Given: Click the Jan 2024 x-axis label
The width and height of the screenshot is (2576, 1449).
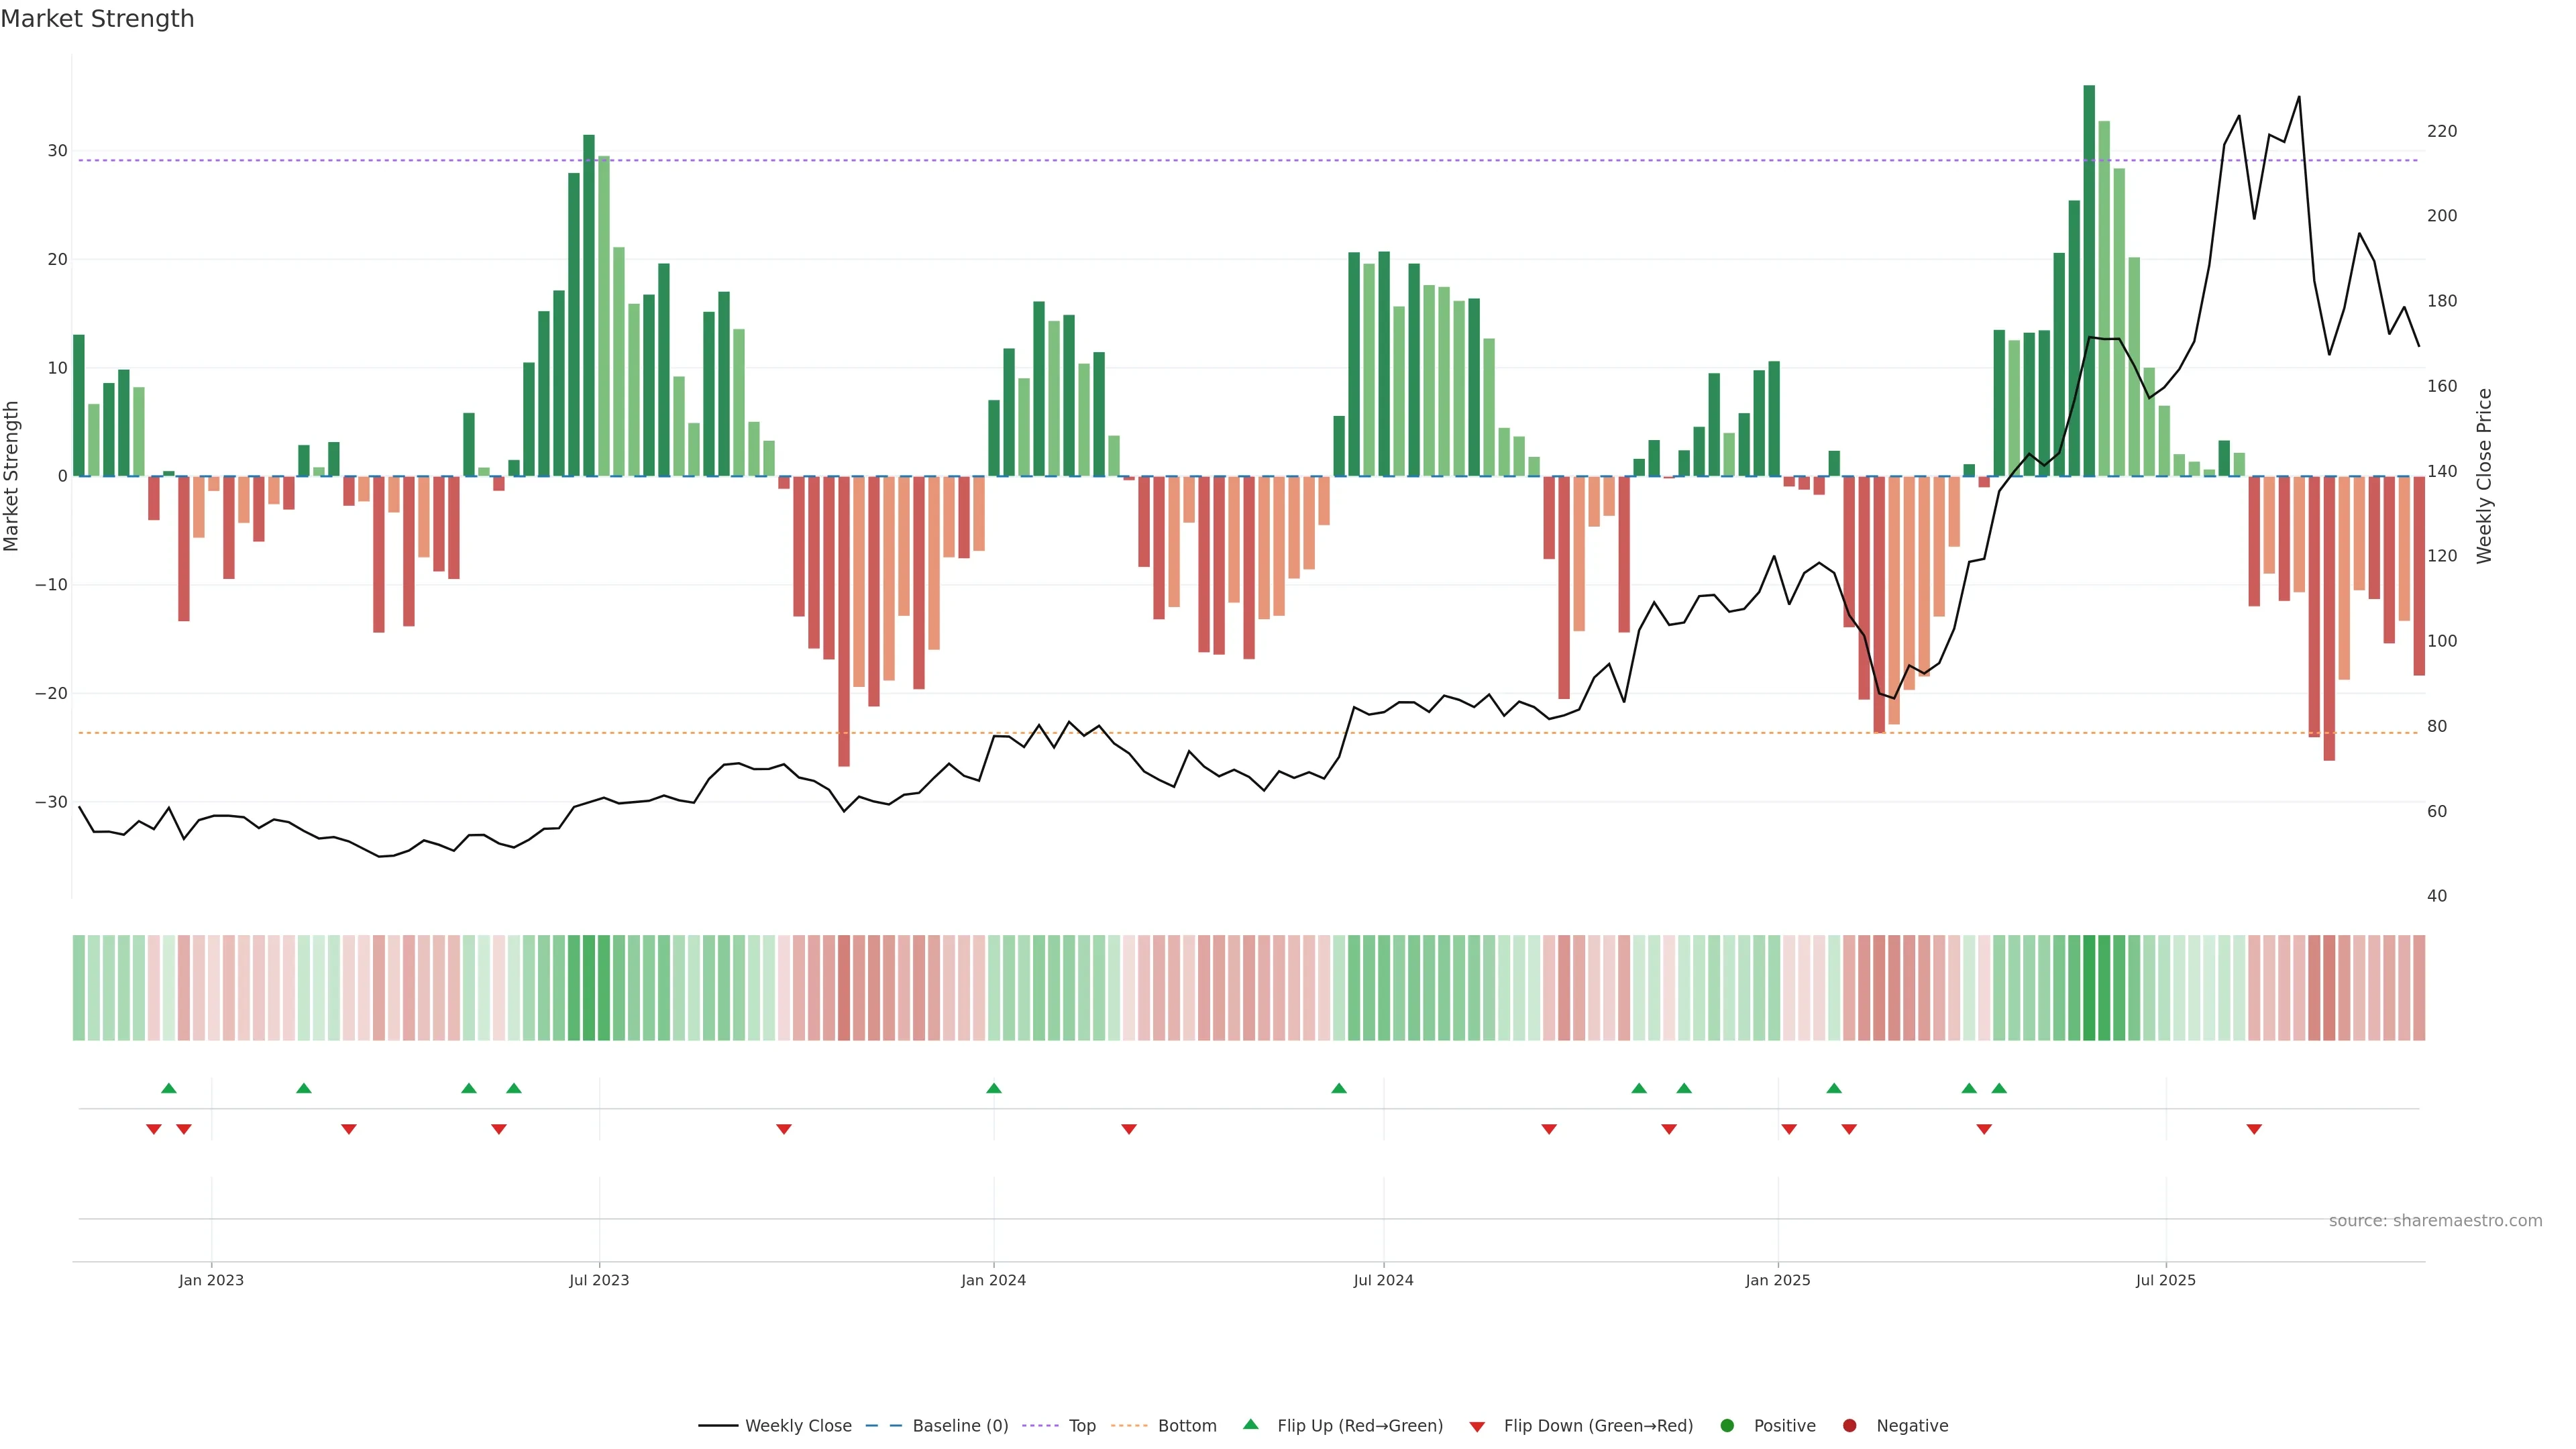Looking at the screenshot, I should [x=993, y=1280].
